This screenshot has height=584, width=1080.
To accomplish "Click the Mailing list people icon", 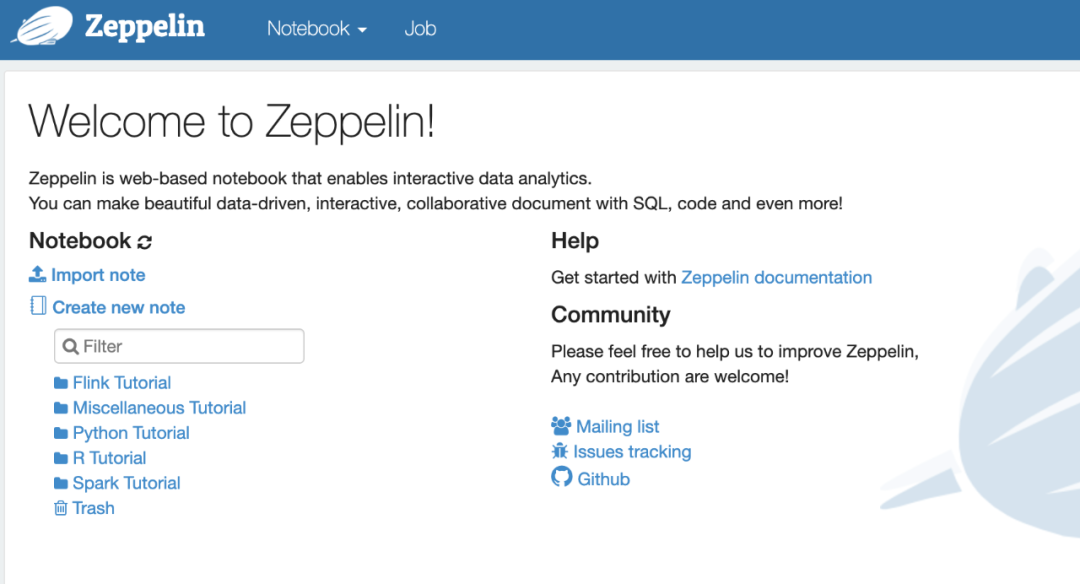I will tap(561, 426).
